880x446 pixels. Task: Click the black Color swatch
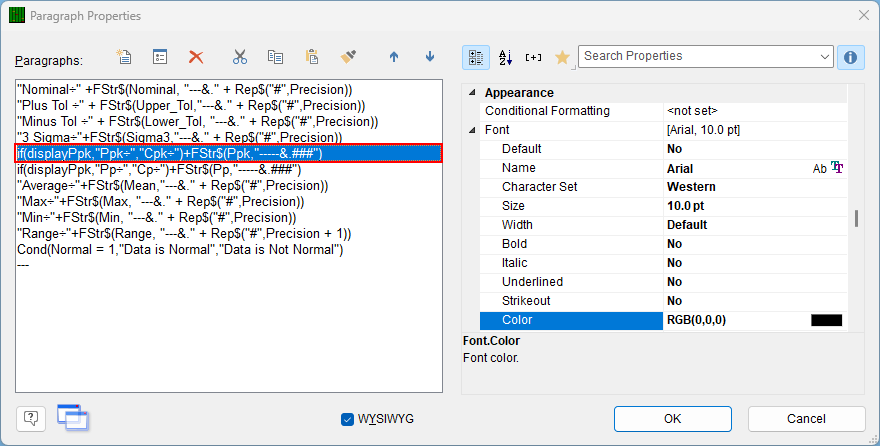click(x=826, y=320)
